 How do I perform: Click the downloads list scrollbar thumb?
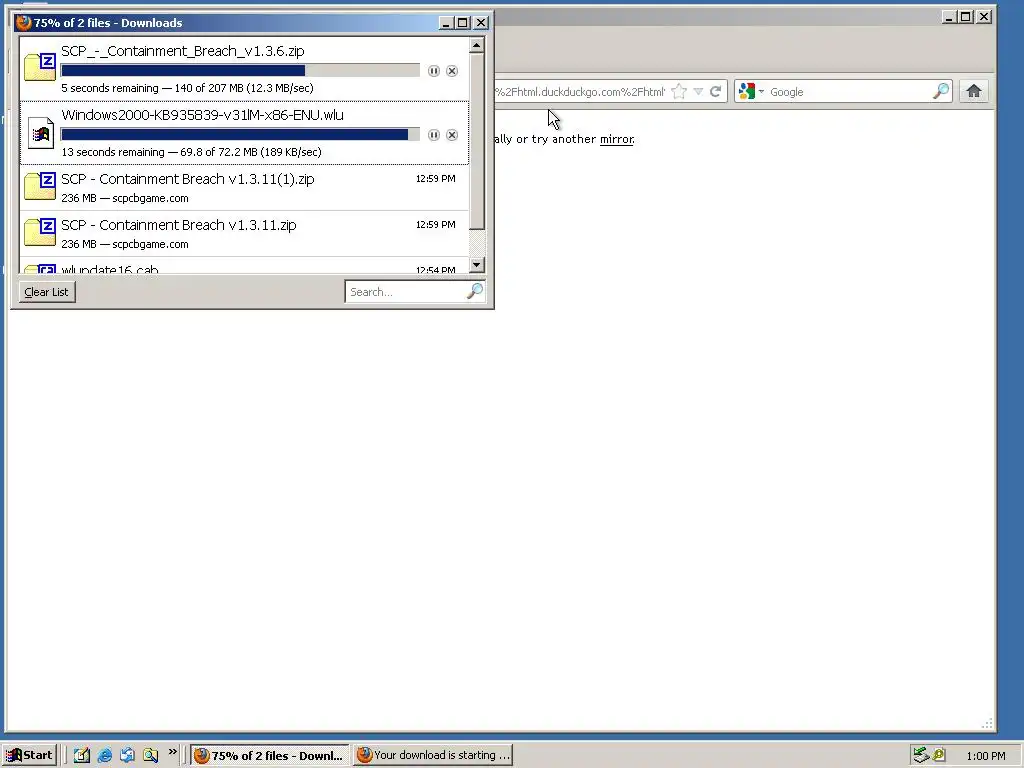tap(477, 142)
